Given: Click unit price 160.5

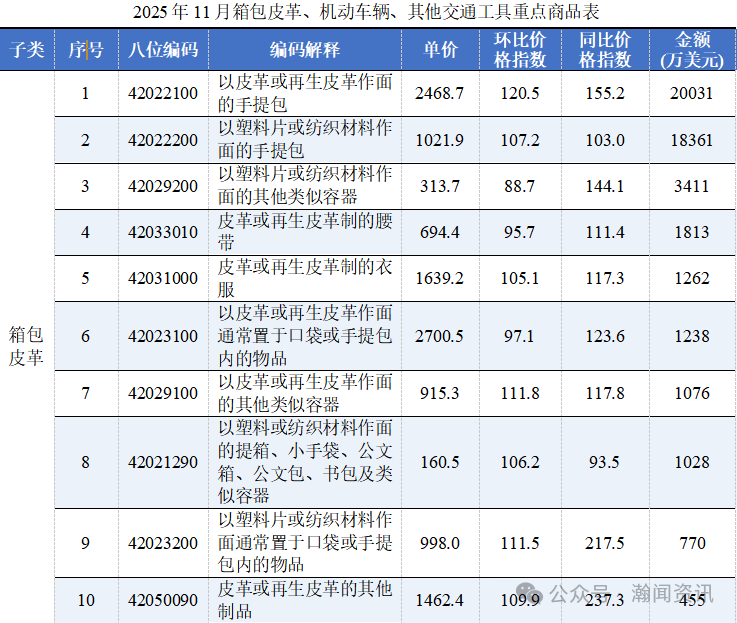Looking at the screenshot, I should coord(439,462).
